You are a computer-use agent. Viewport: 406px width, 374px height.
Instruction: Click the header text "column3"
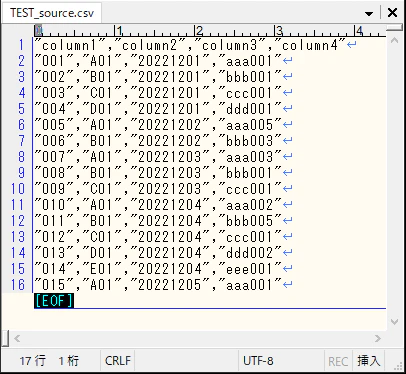pyautogui.click(x=230, y=45)
